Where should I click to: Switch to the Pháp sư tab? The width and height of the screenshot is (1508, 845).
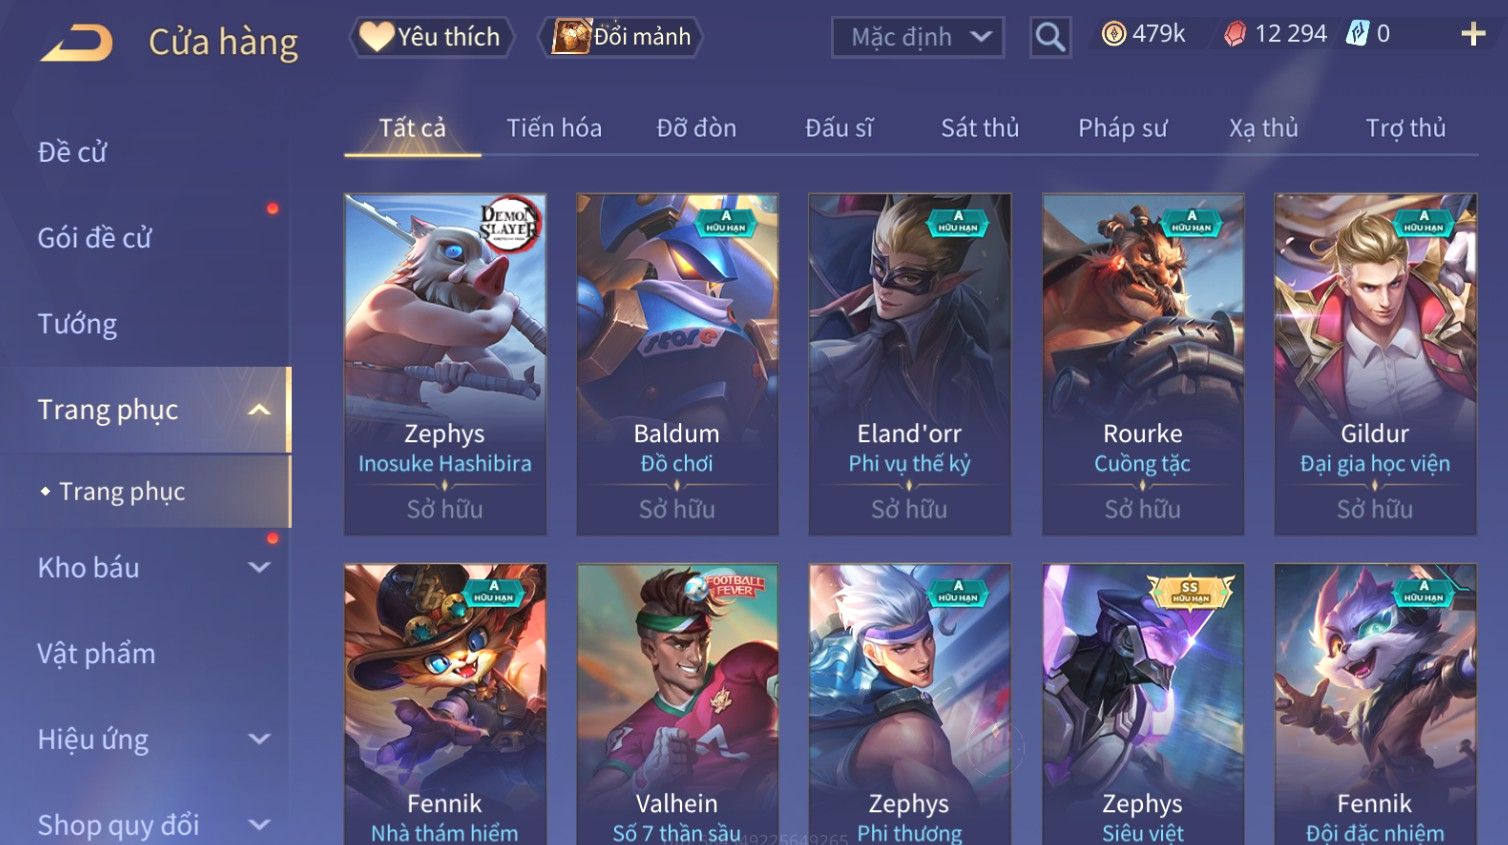click(1122, 128)
